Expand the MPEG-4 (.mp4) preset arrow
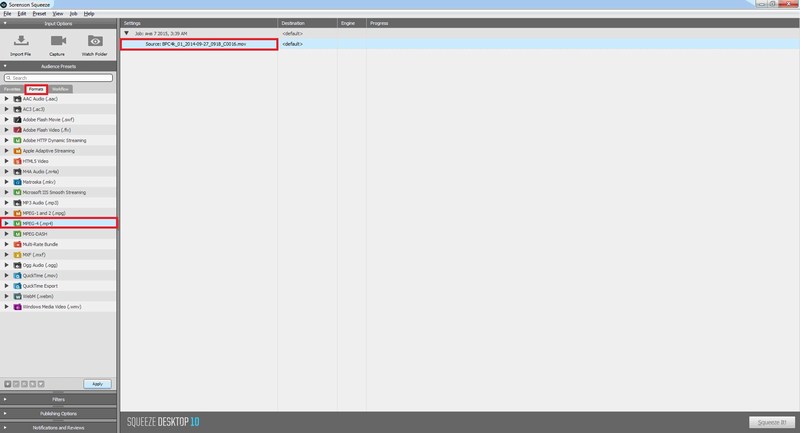 [7, 223]
